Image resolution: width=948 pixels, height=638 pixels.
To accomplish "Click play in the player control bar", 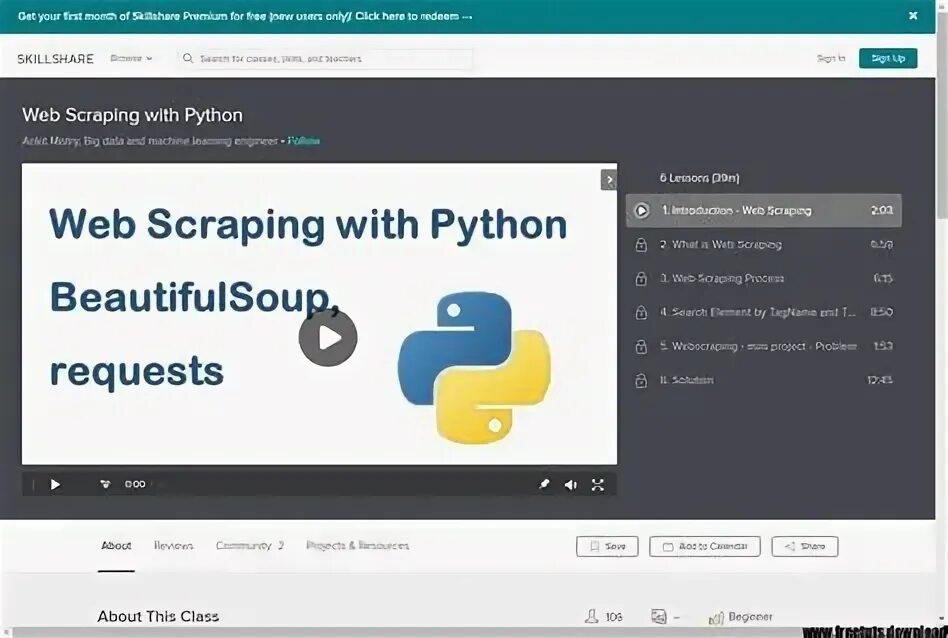I will point(55,484).
